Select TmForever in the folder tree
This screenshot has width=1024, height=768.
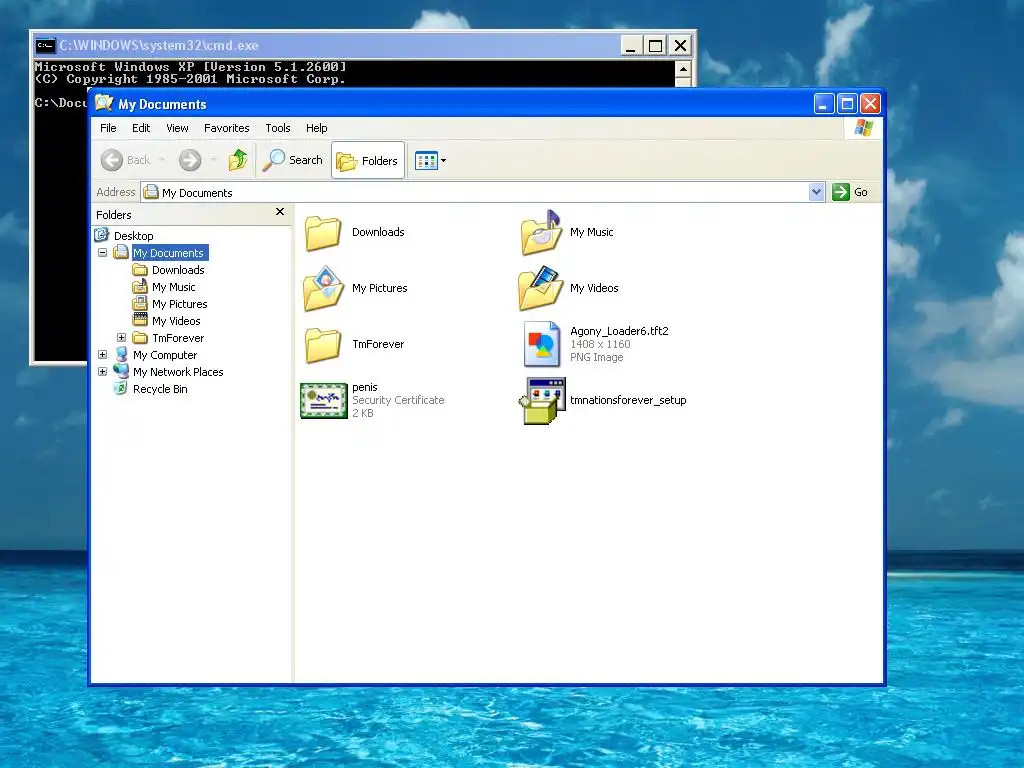pyautogui.click(x=178, y=338)
